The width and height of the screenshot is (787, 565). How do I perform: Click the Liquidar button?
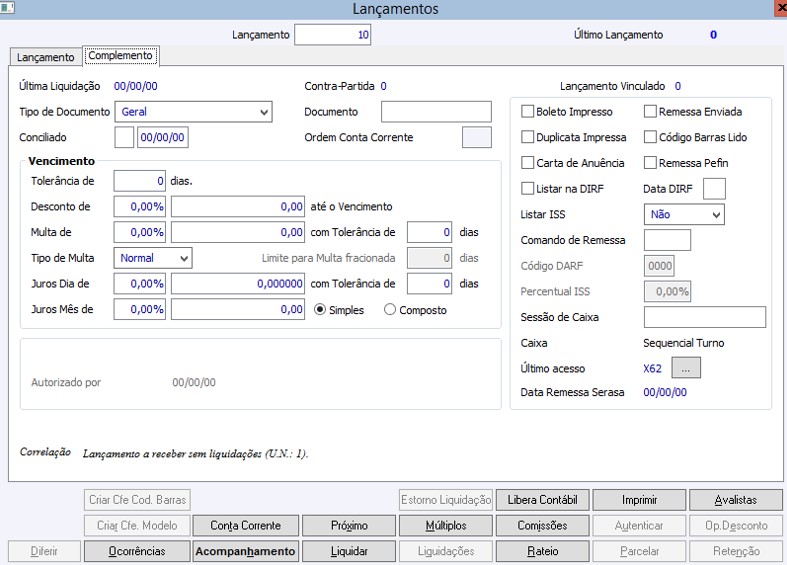(349, 551)
